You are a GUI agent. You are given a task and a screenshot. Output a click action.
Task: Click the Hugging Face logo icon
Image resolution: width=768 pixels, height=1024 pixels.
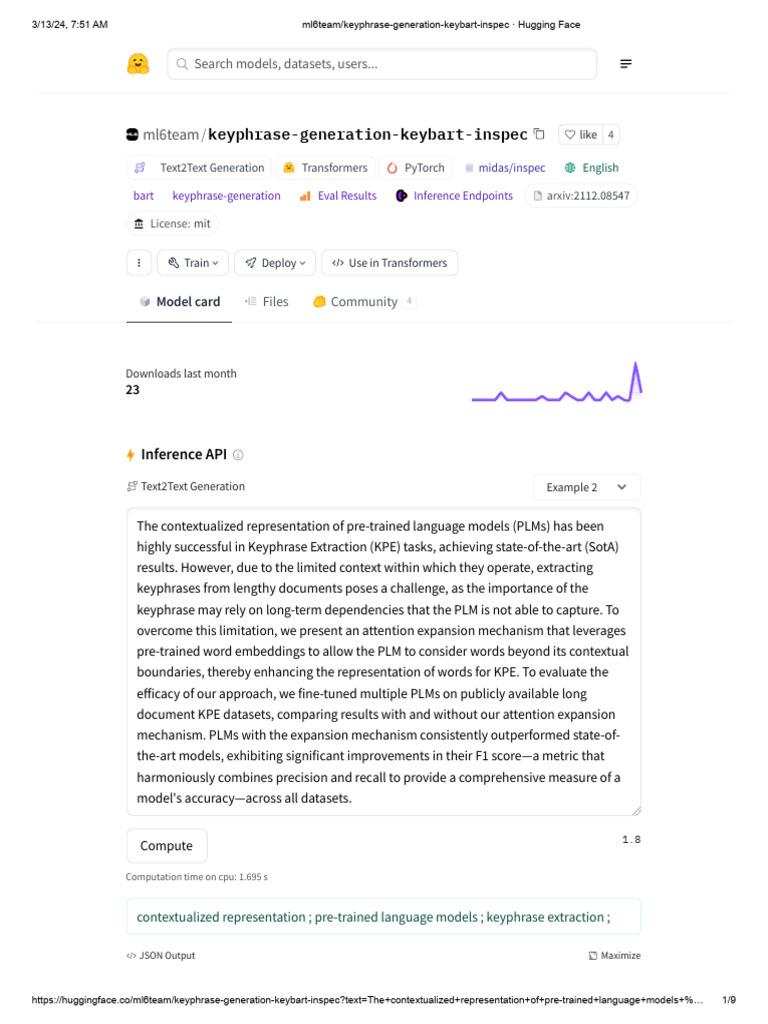tap(138, 64)
